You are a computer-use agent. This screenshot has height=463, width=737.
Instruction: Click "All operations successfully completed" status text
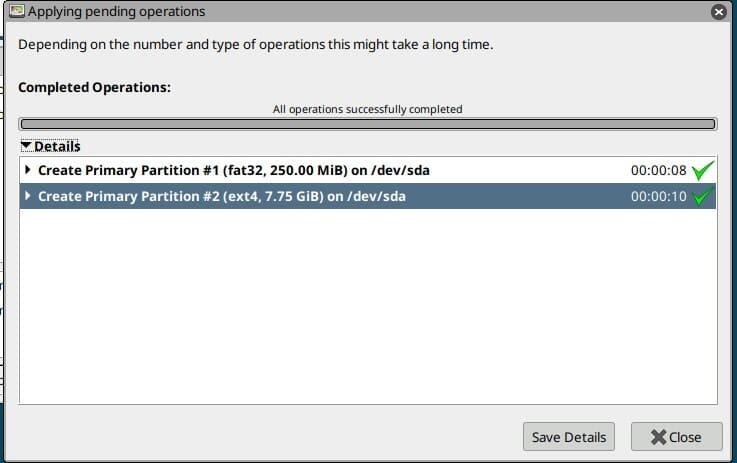[x=368, y=109]
